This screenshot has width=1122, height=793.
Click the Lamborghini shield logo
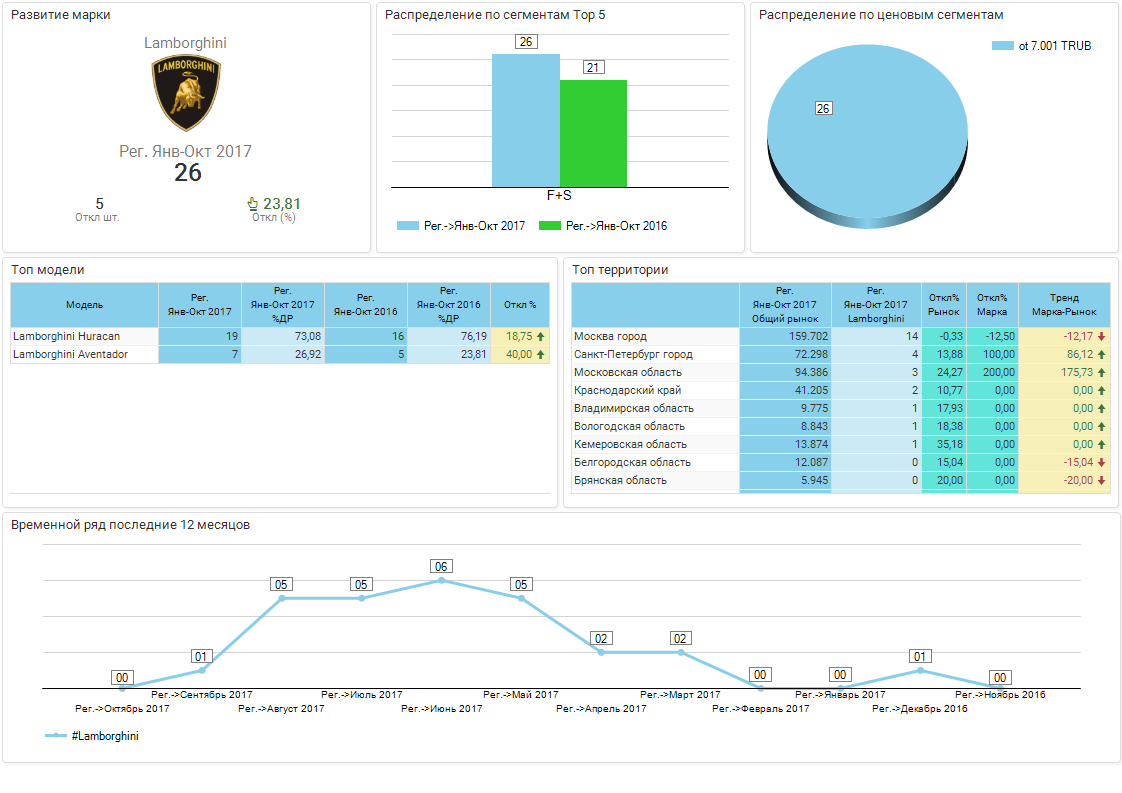(186, 94)
